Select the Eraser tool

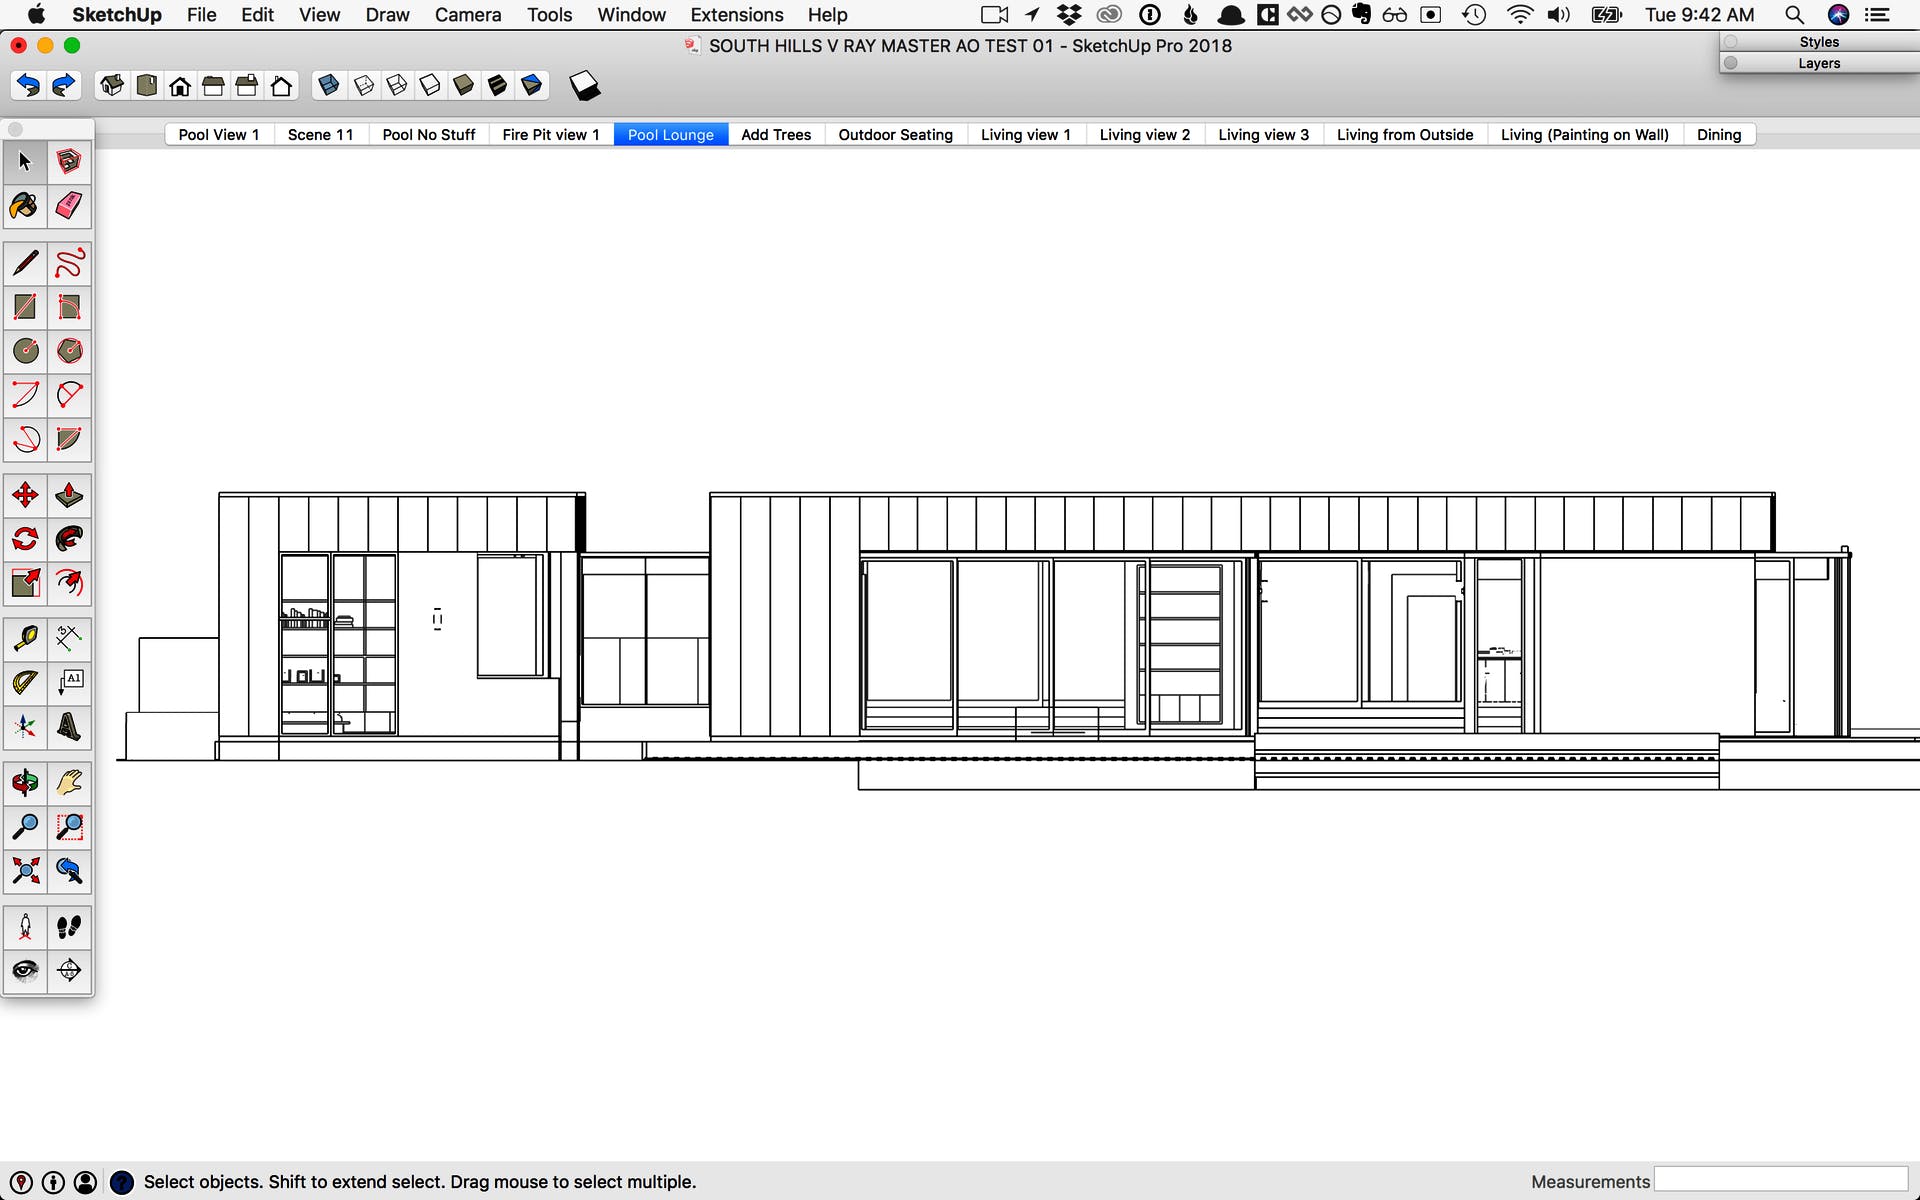(69, 206)
